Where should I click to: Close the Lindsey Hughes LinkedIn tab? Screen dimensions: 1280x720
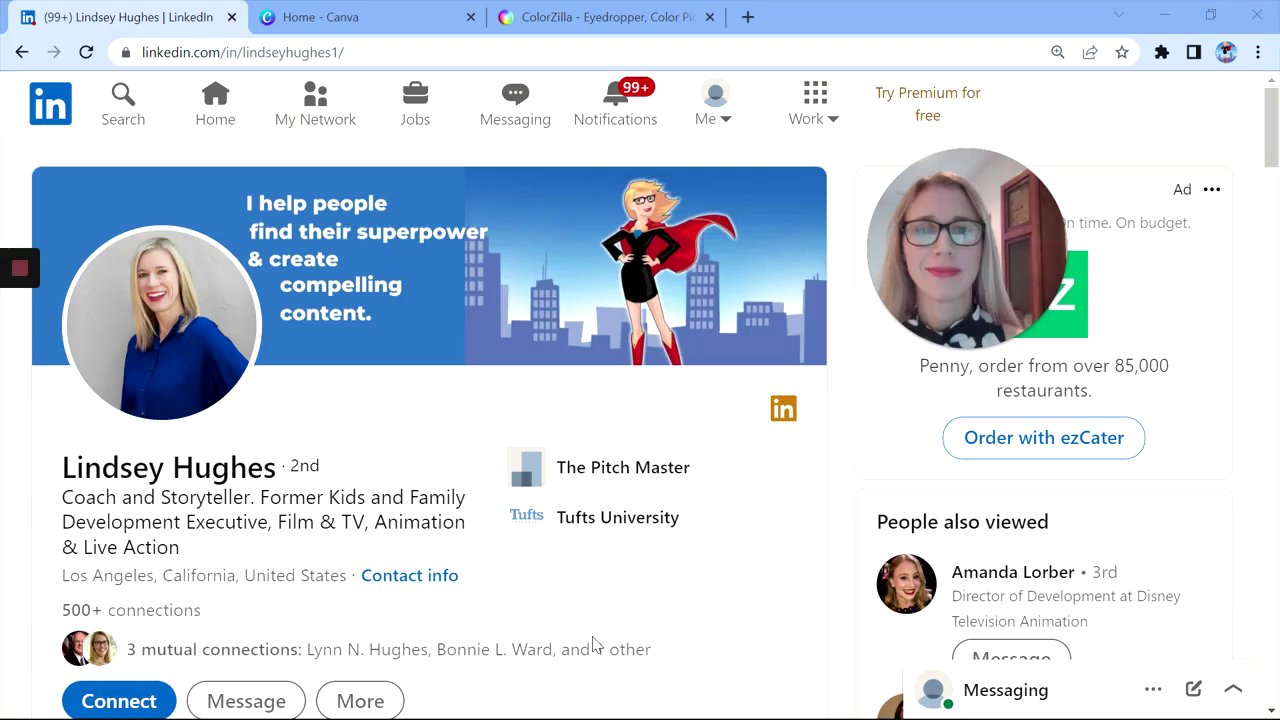tap(232, 17)
